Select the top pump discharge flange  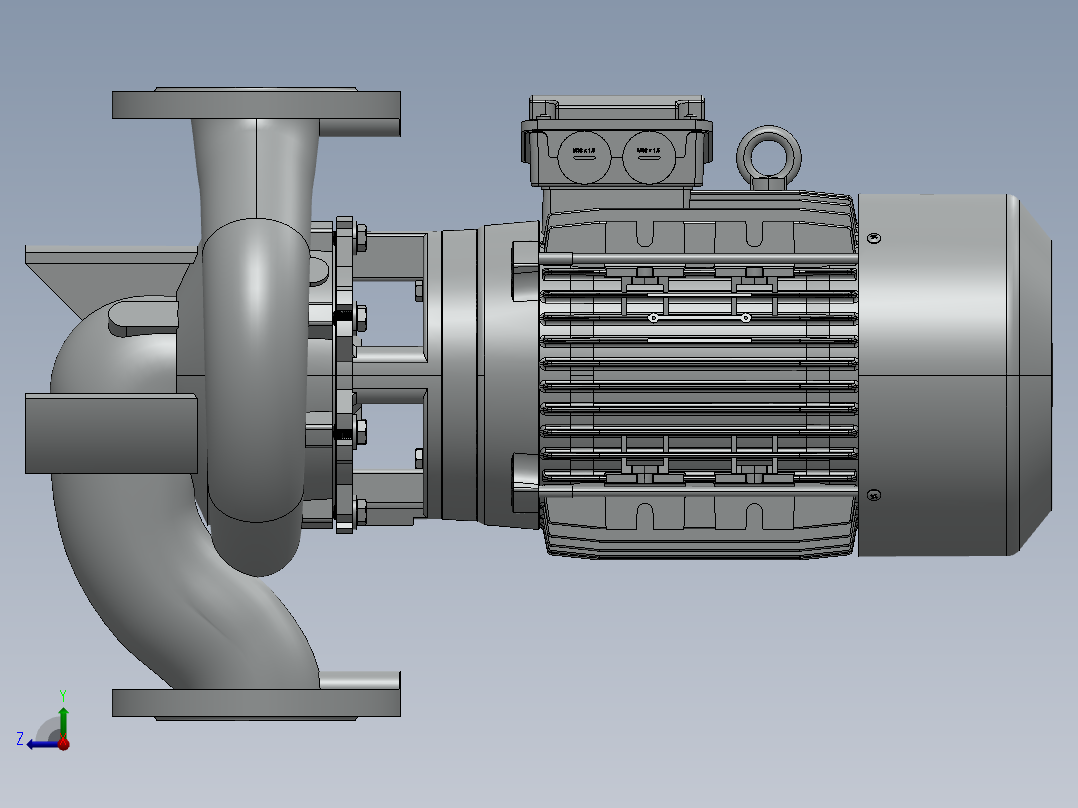coord(256,104)
